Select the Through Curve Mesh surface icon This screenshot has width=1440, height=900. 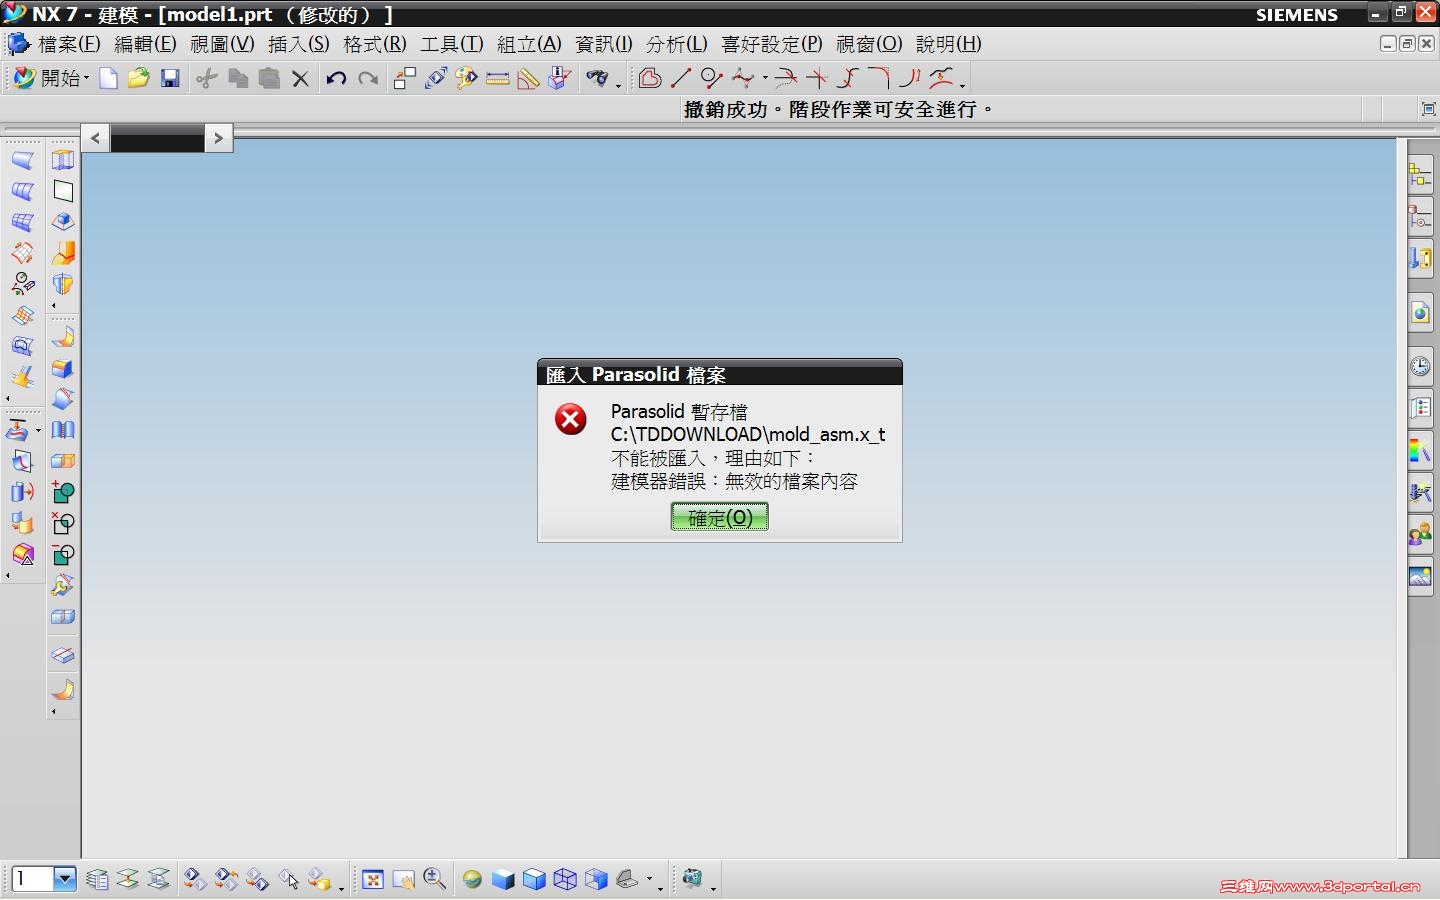22,223
